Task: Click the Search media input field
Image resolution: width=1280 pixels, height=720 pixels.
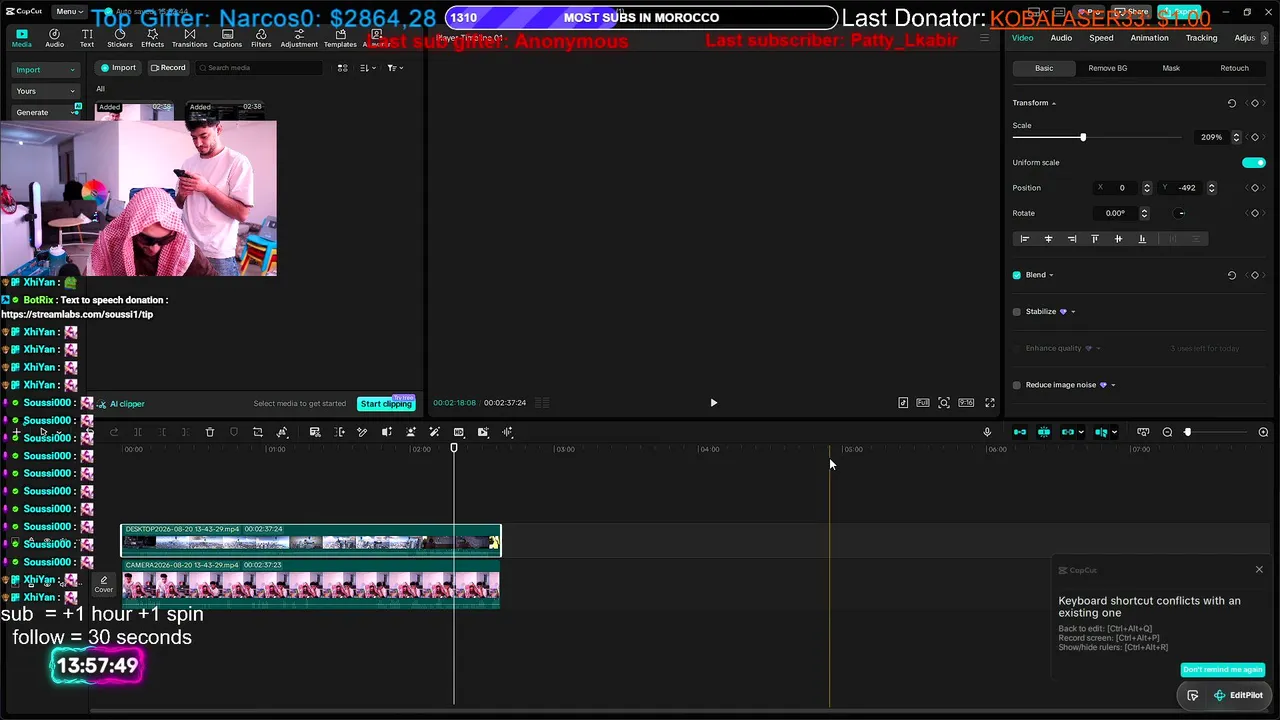Action: (260, 68)
